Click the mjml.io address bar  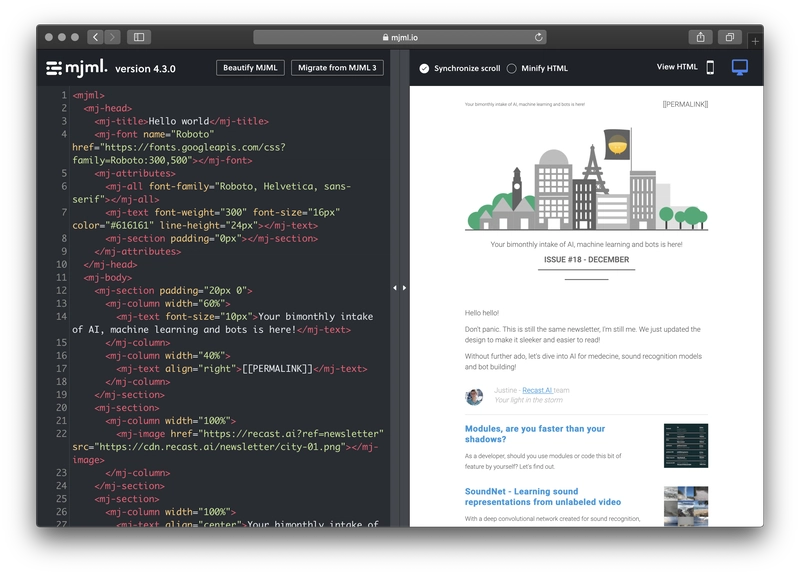pyautogui.click(x=399, y=37)
